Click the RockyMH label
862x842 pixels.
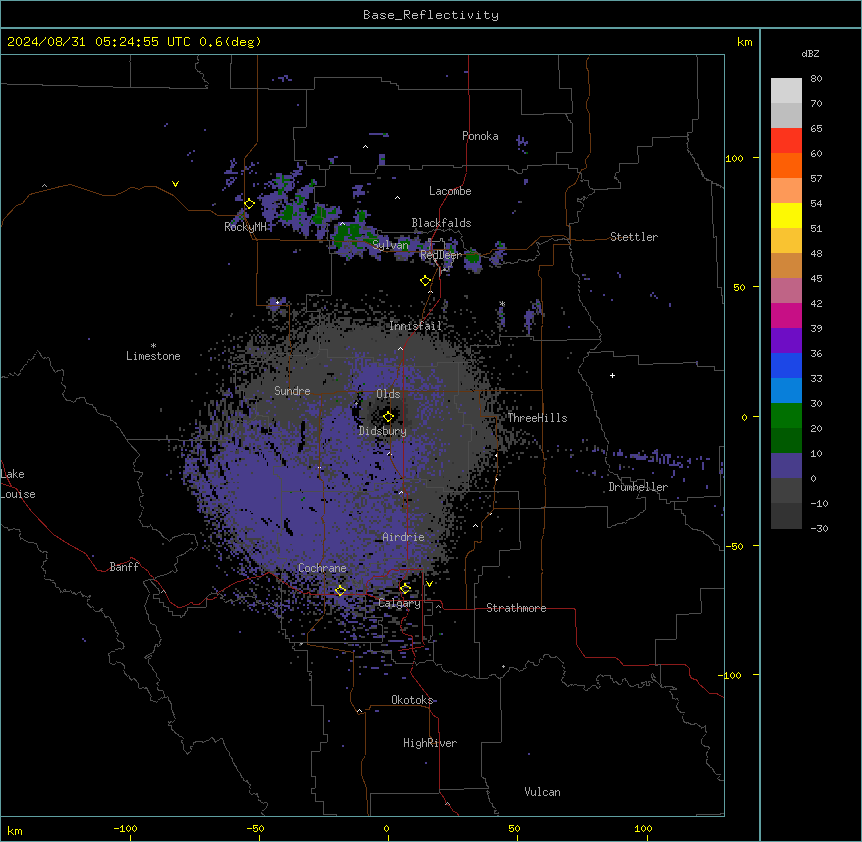coord(245,226)
